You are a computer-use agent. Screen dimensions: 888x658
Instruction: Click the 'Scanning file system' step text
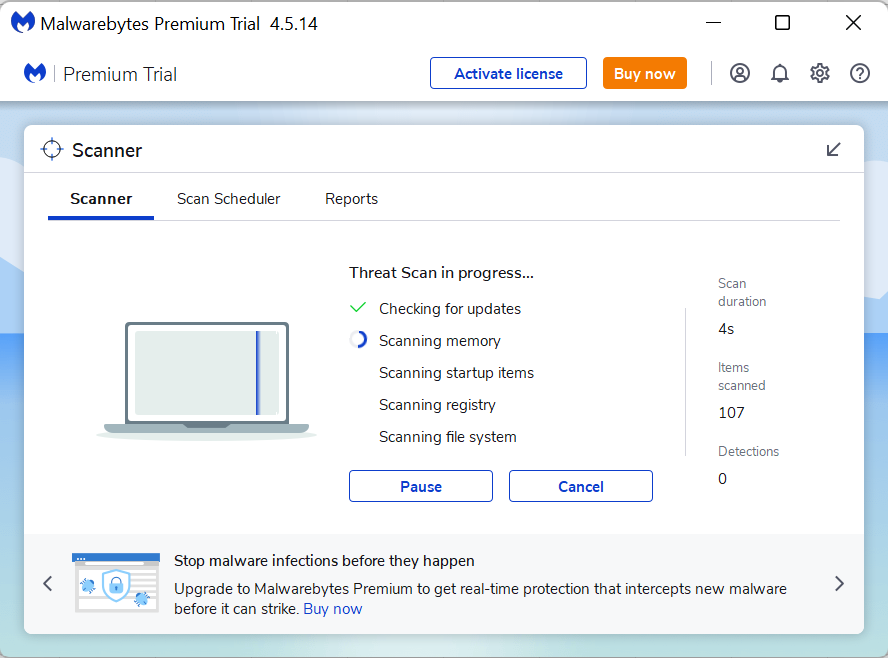point(447,437)
